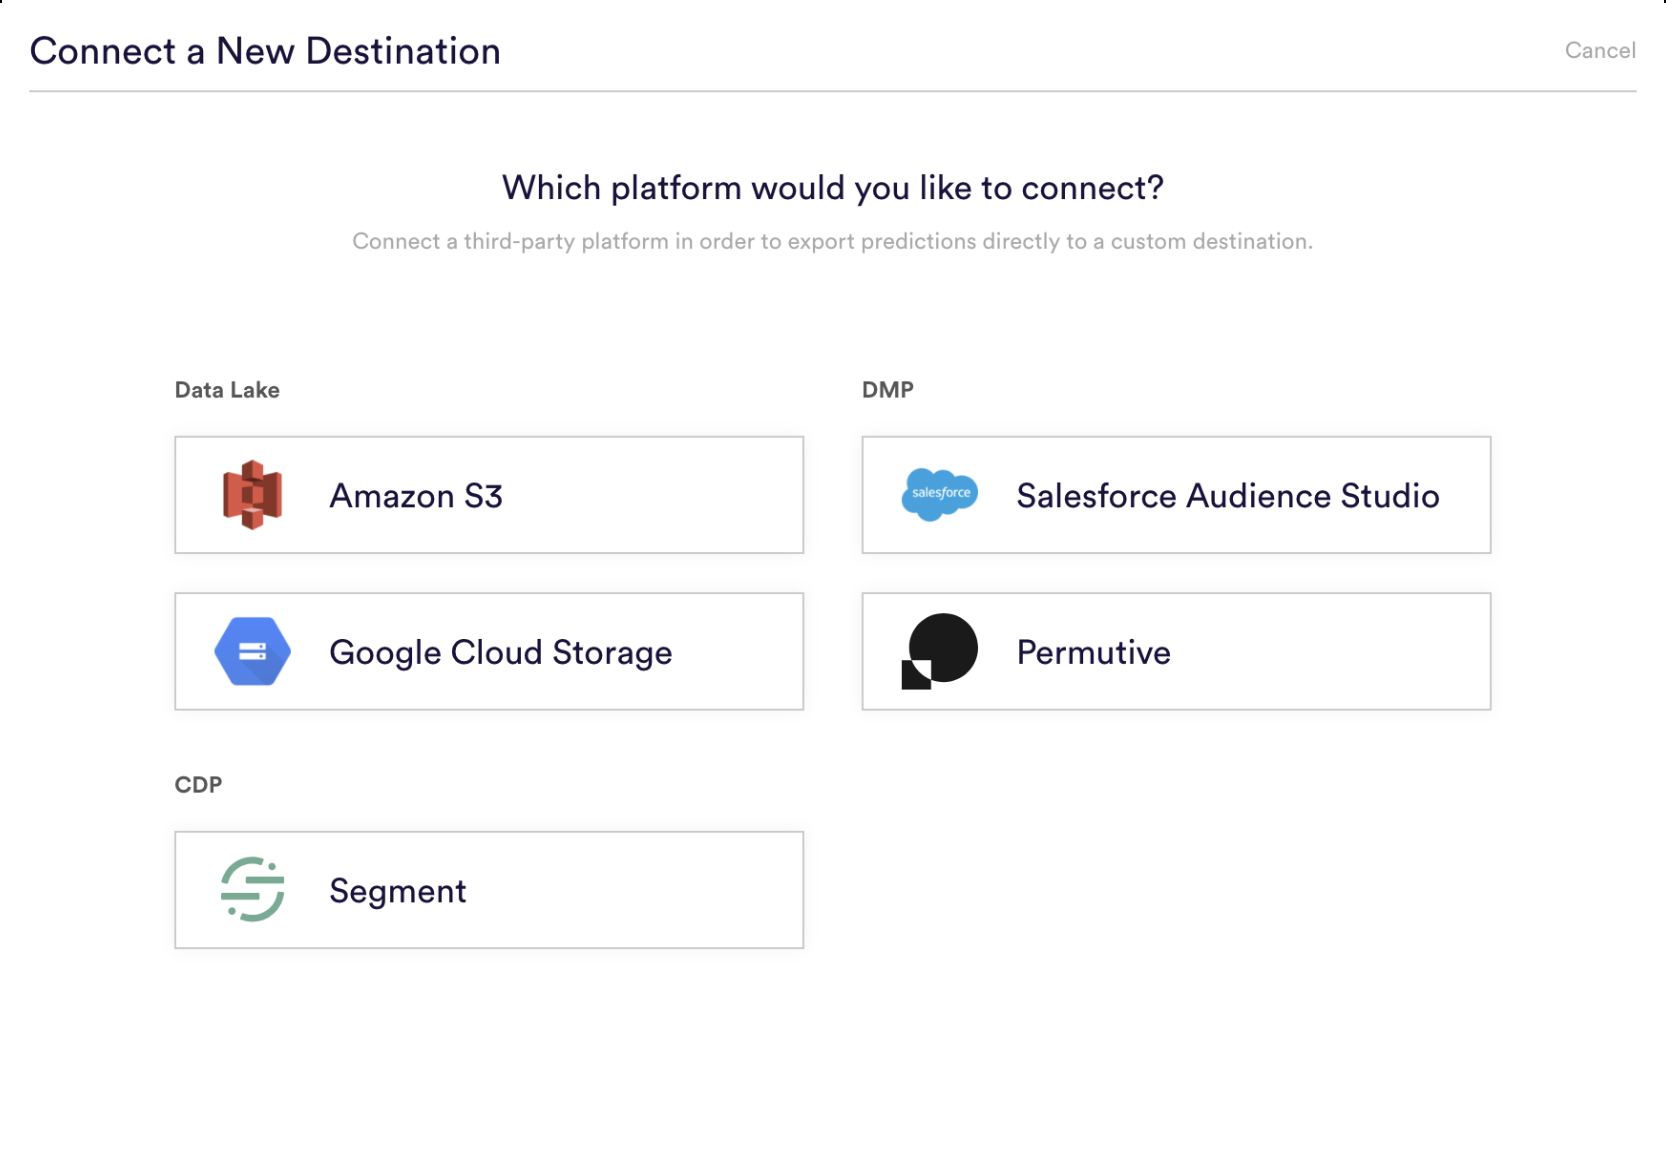Choose the Amazon S3 label
The height and width of the screenshot is (1158, 1666).
tap(416, 496)
